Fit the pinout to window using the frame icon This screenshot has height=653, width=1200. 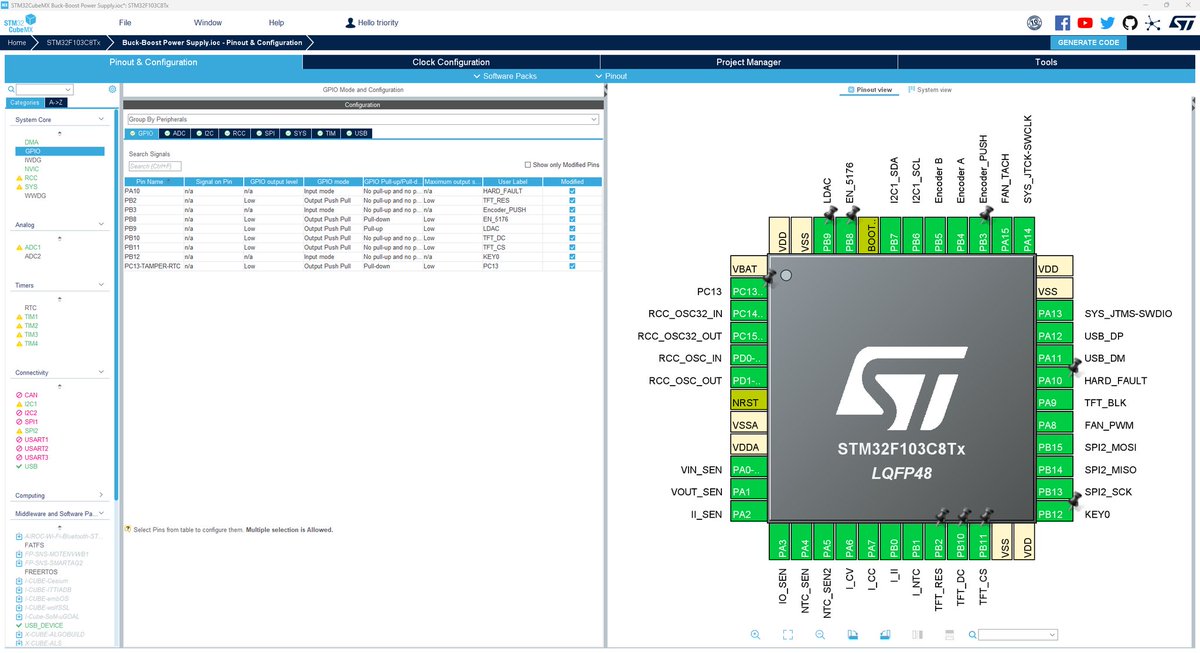(787, 634)
